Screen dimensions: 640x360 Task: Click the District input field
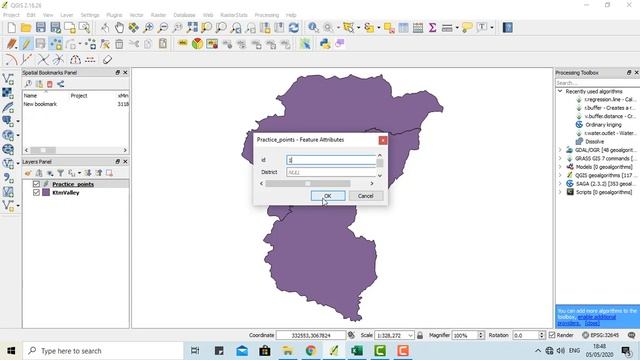coord(331,172)
